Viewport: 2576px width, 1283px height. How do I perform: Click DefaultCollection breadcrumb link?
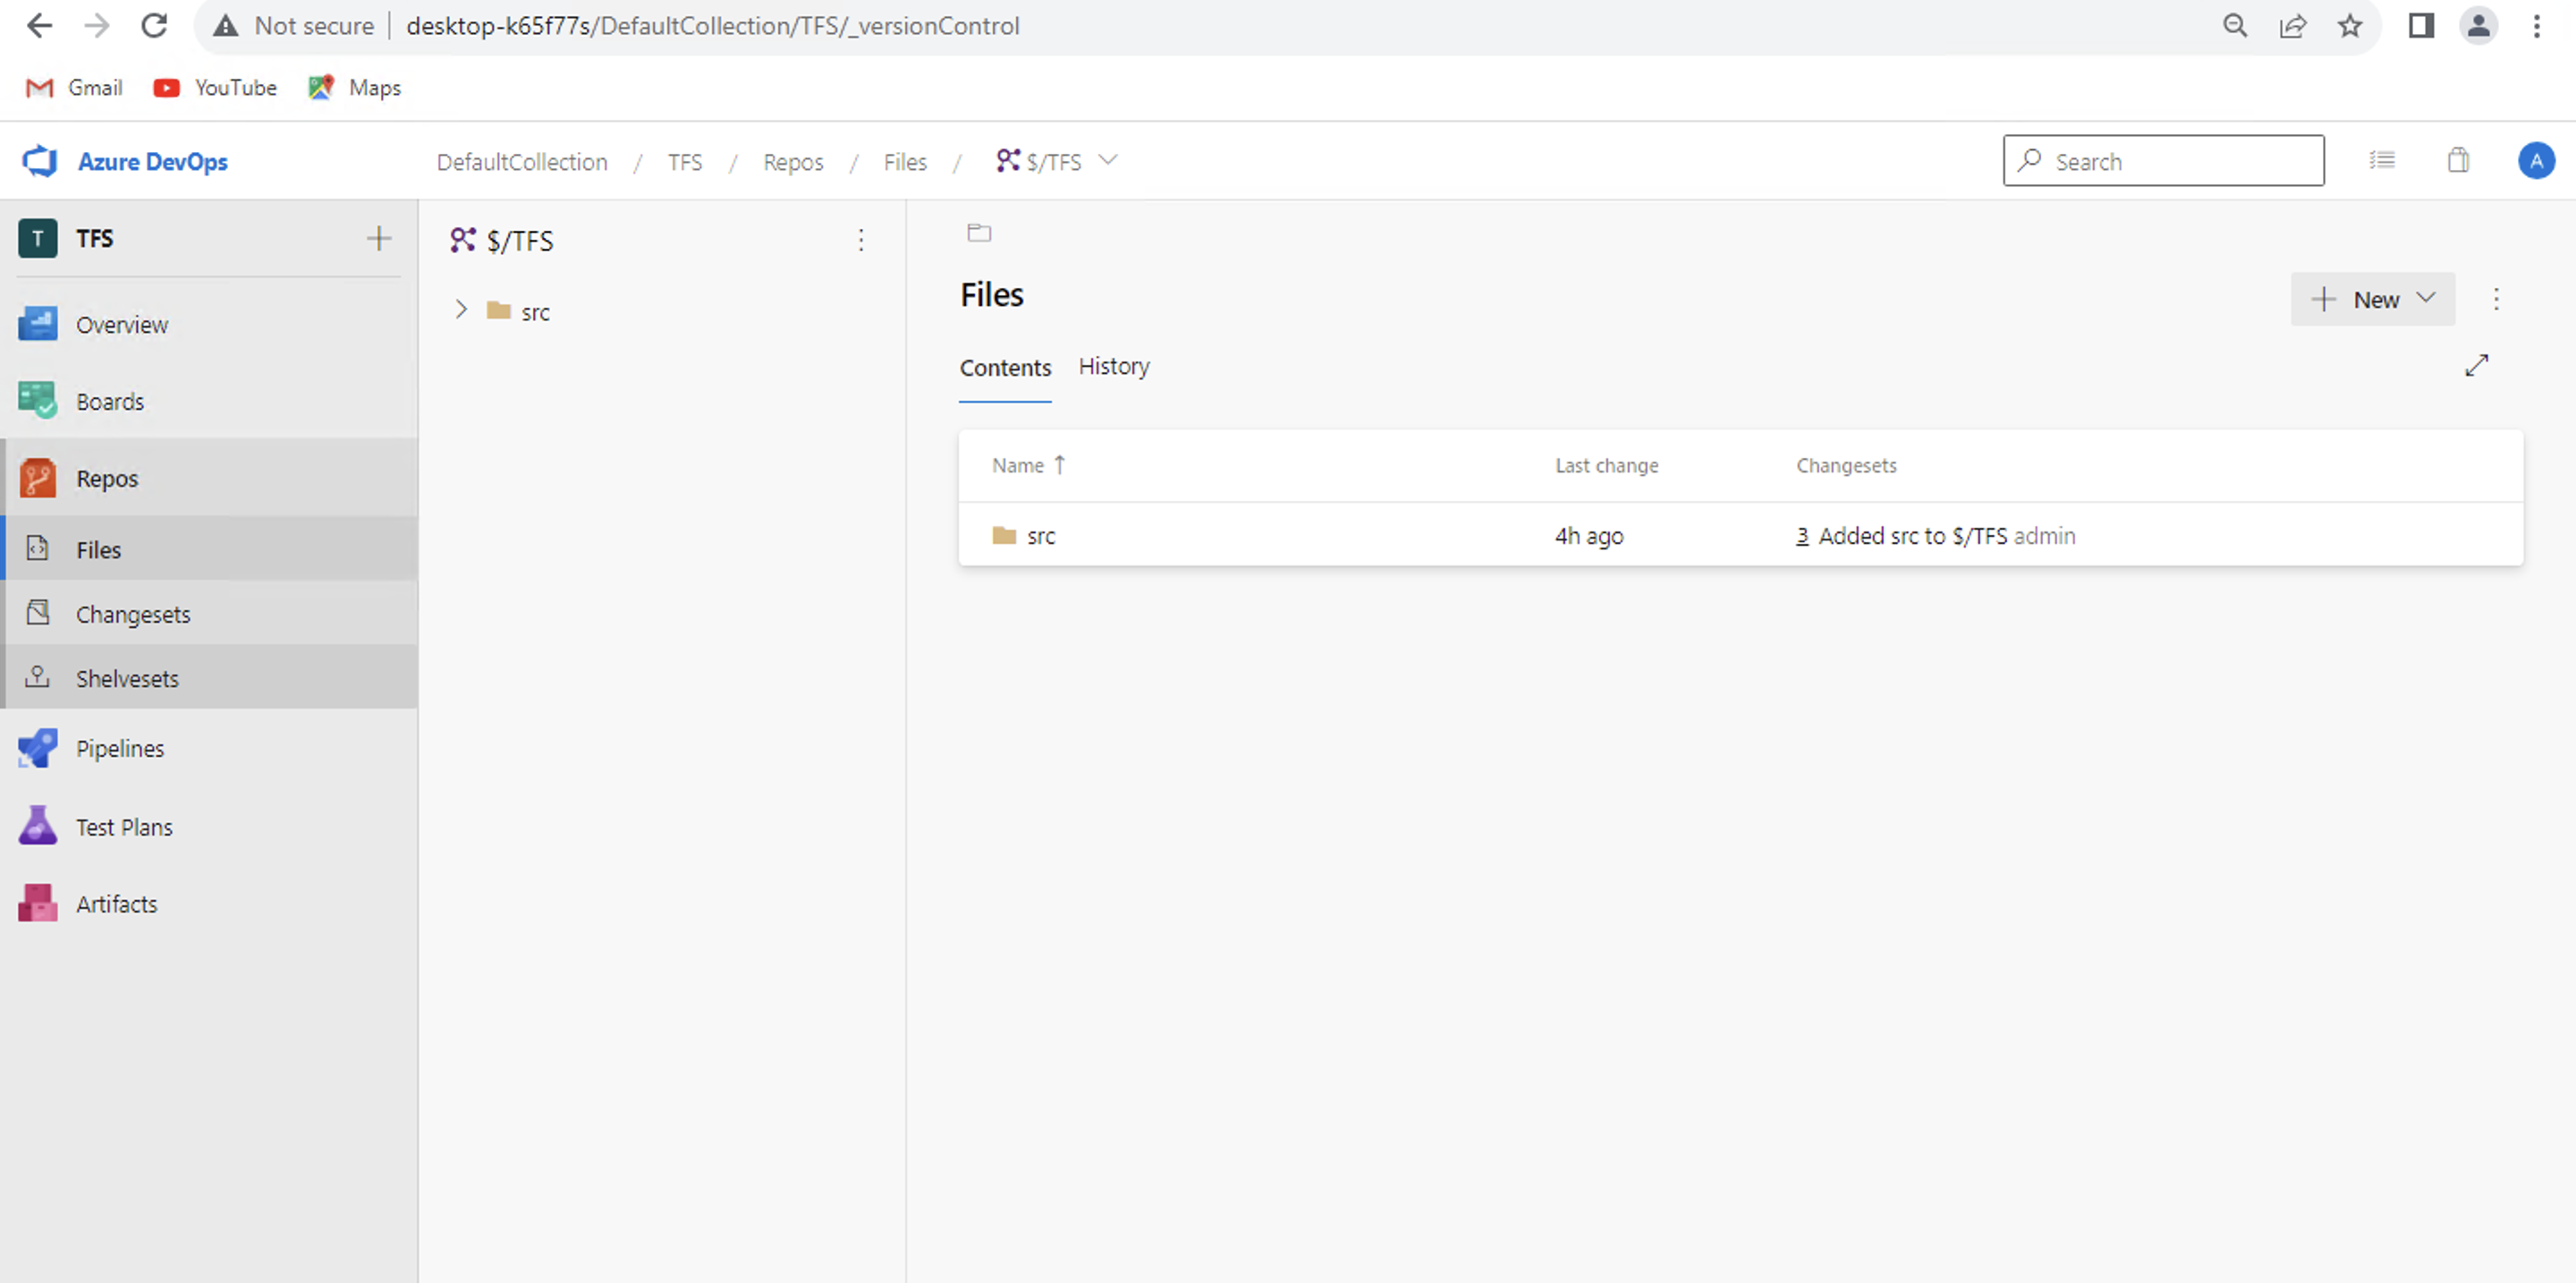click(522, 161)
